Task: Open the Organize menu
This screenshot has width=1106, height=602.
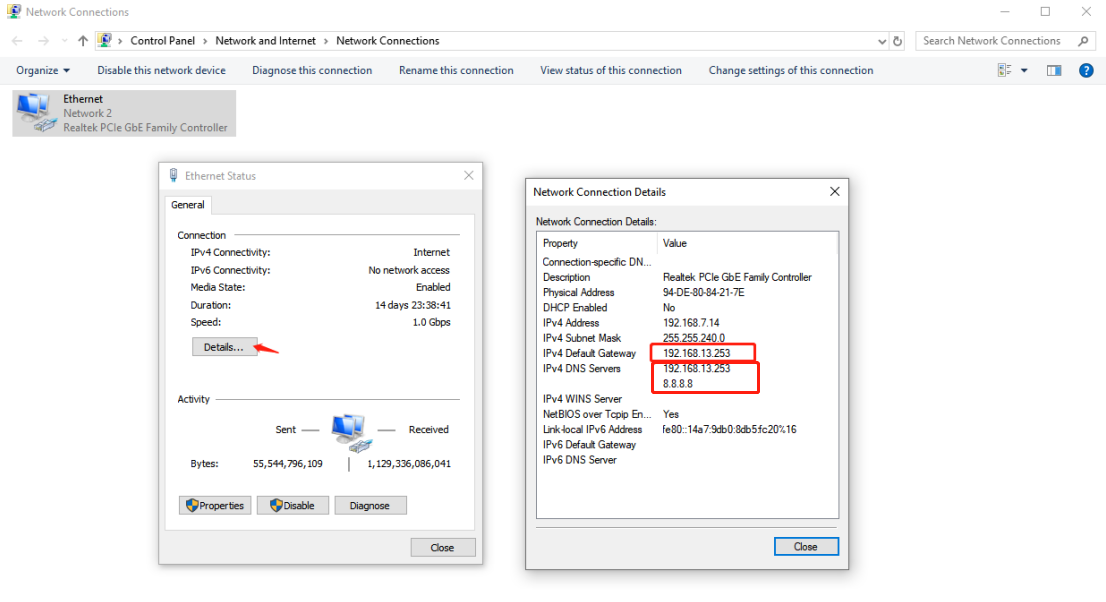Action: [43, 71]
